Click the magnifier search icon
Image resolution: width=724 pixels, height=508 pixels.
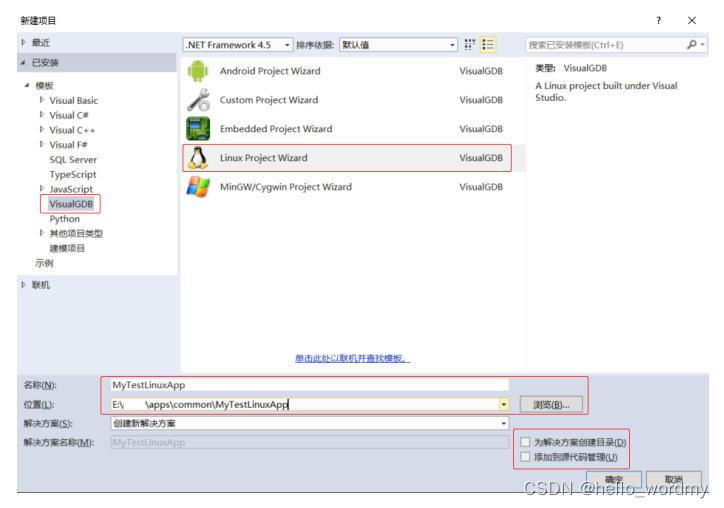(x=691, y=44)
